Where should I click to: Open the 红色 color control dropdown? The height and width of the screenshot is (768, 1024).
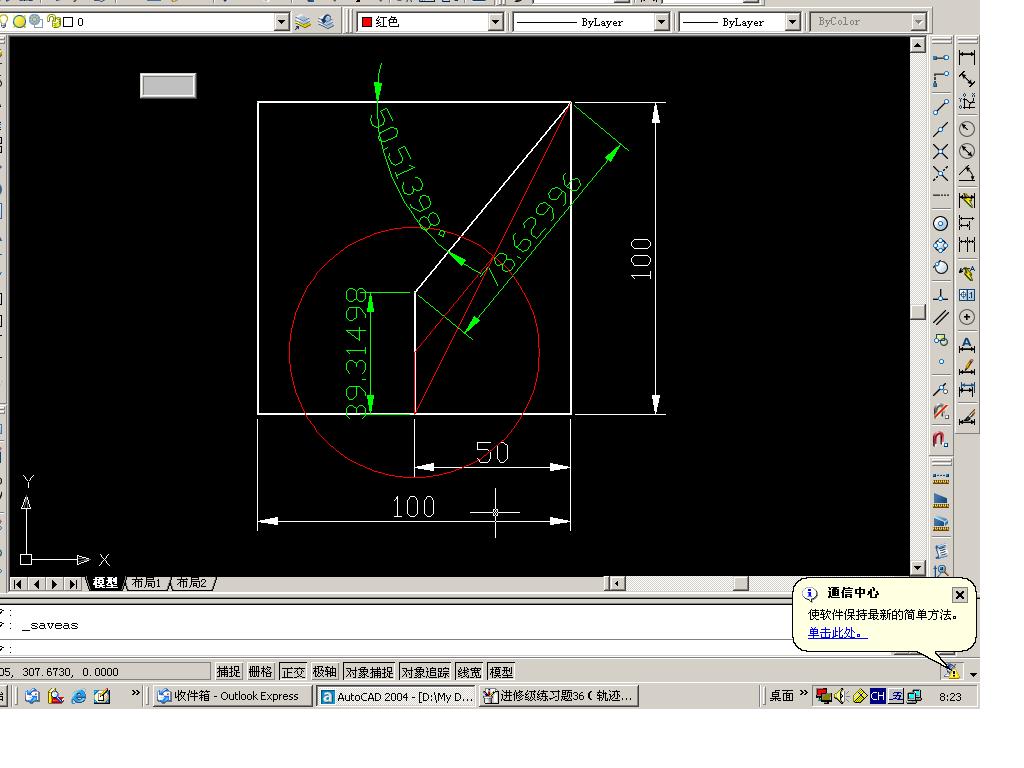click(496, 22)
